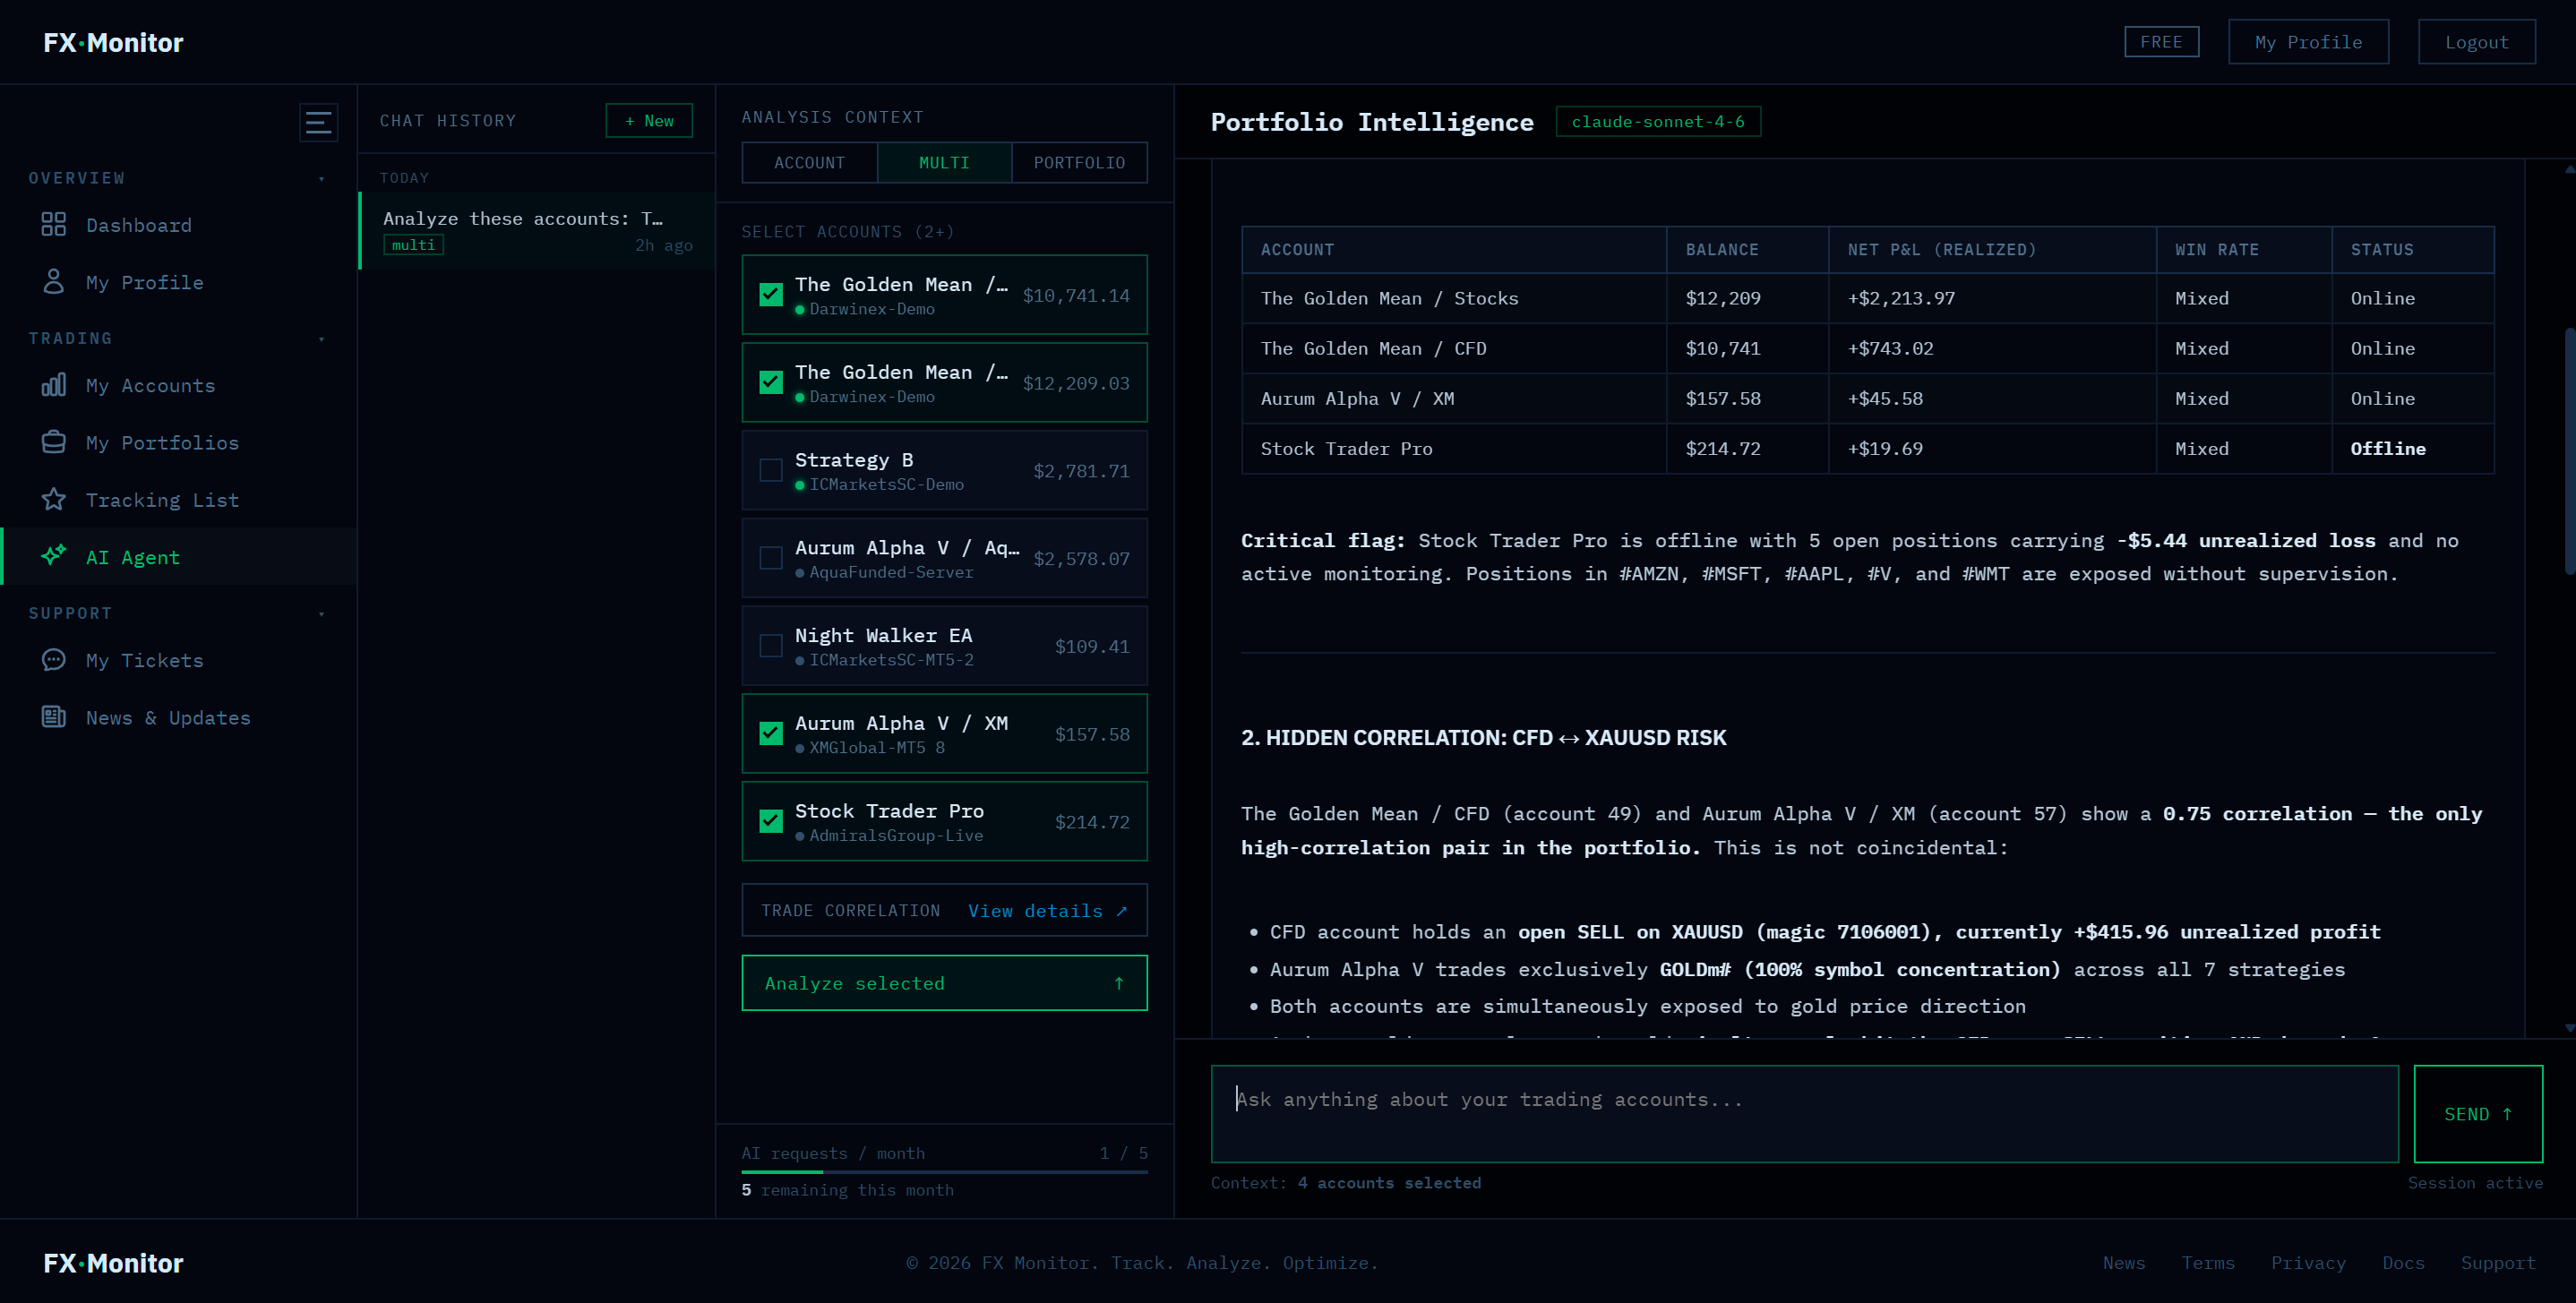Click the Logout button
This screenshot has height=1303, width=2576.
pos(2476,42)
